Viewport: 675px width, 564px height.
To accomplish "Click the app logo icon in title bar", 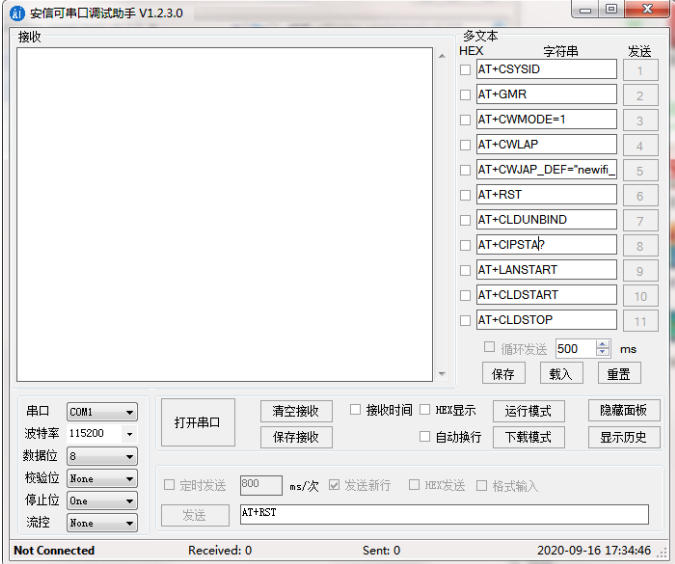I will 17,13.
